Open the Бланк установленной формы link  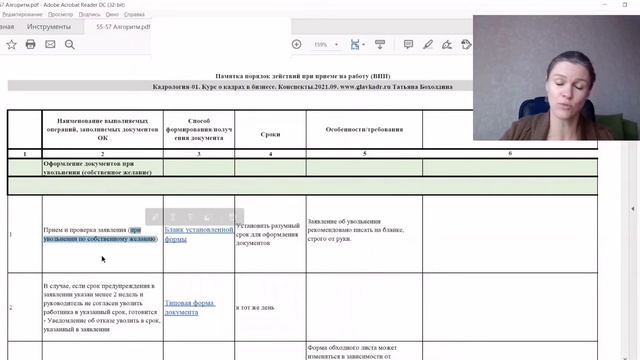[x=198, y=234]
